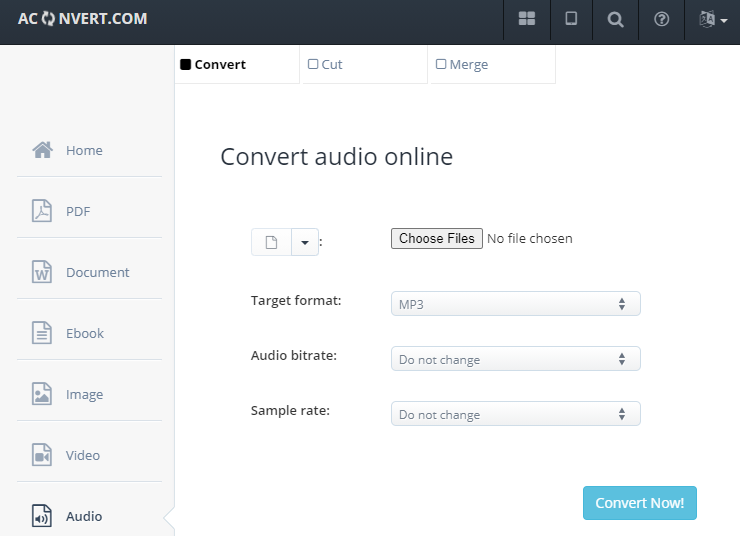The height and width of the screenshot is (536, 740).
Task: Click the PDF file icon
Action: (42, 210)
